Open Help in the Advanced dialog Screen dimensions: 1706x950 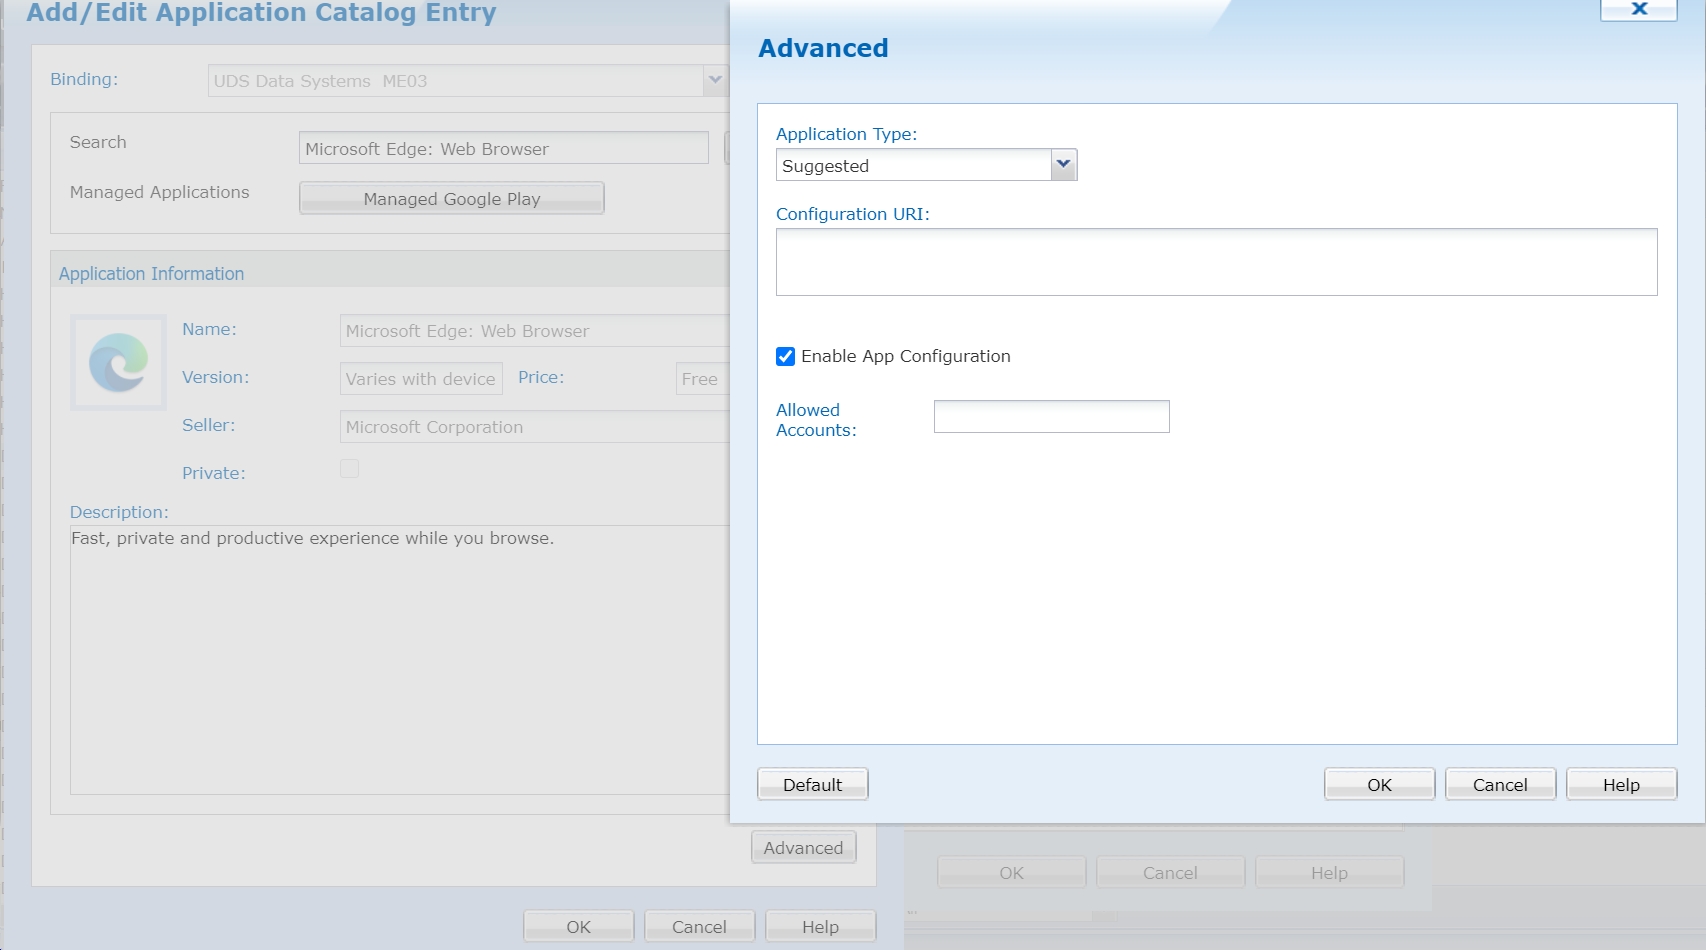point(1621,785)
